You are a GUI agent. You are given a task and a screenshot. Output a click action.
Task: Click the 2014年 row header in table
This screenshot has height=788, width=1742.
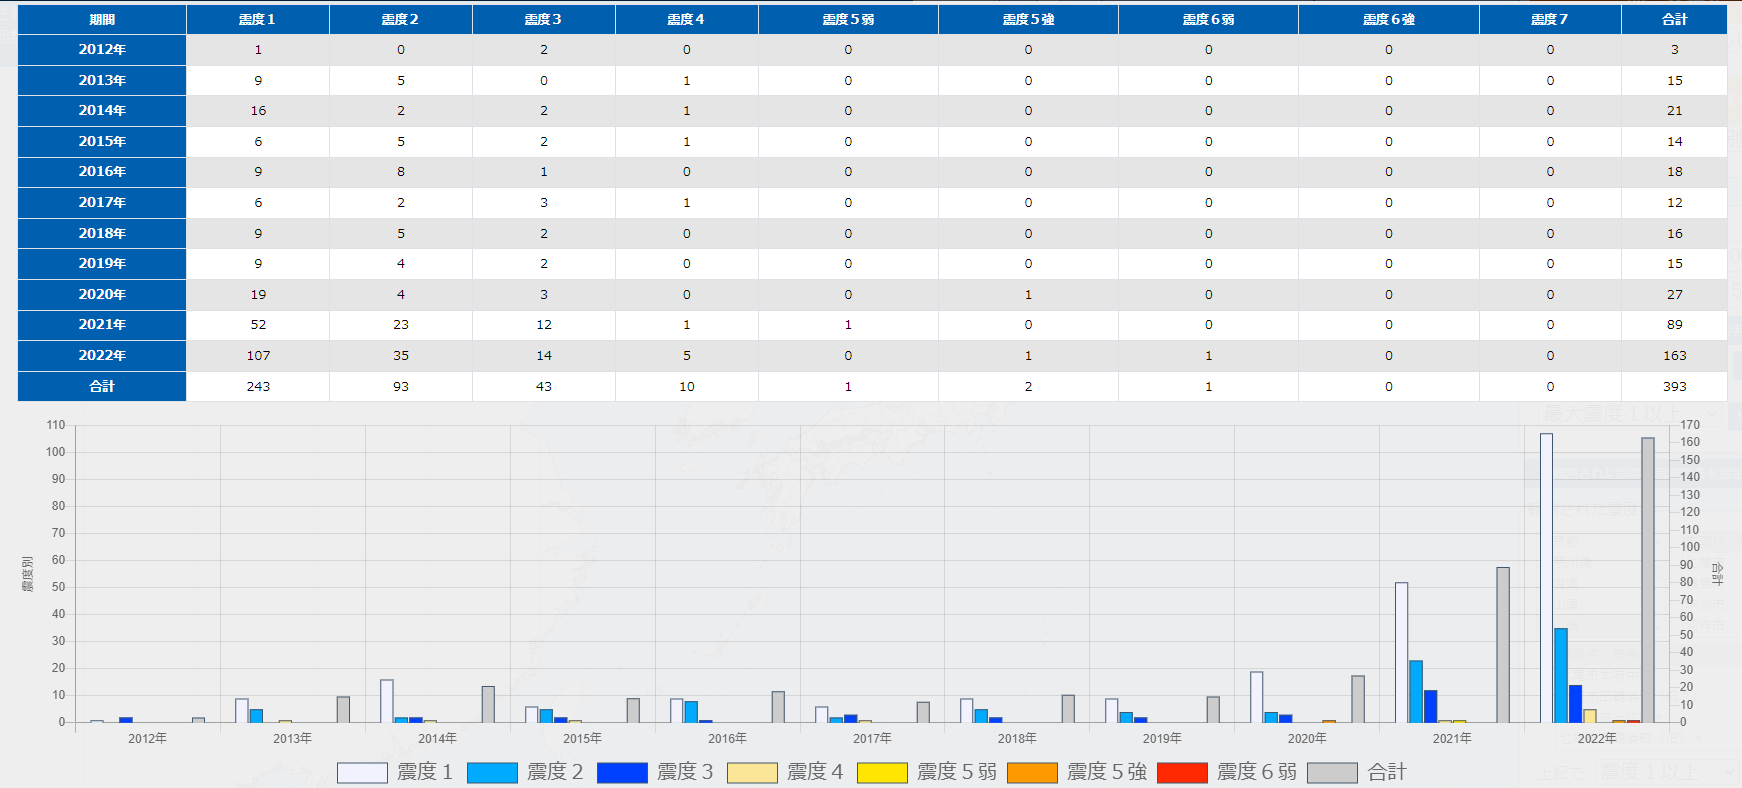[x=102, y=111]
